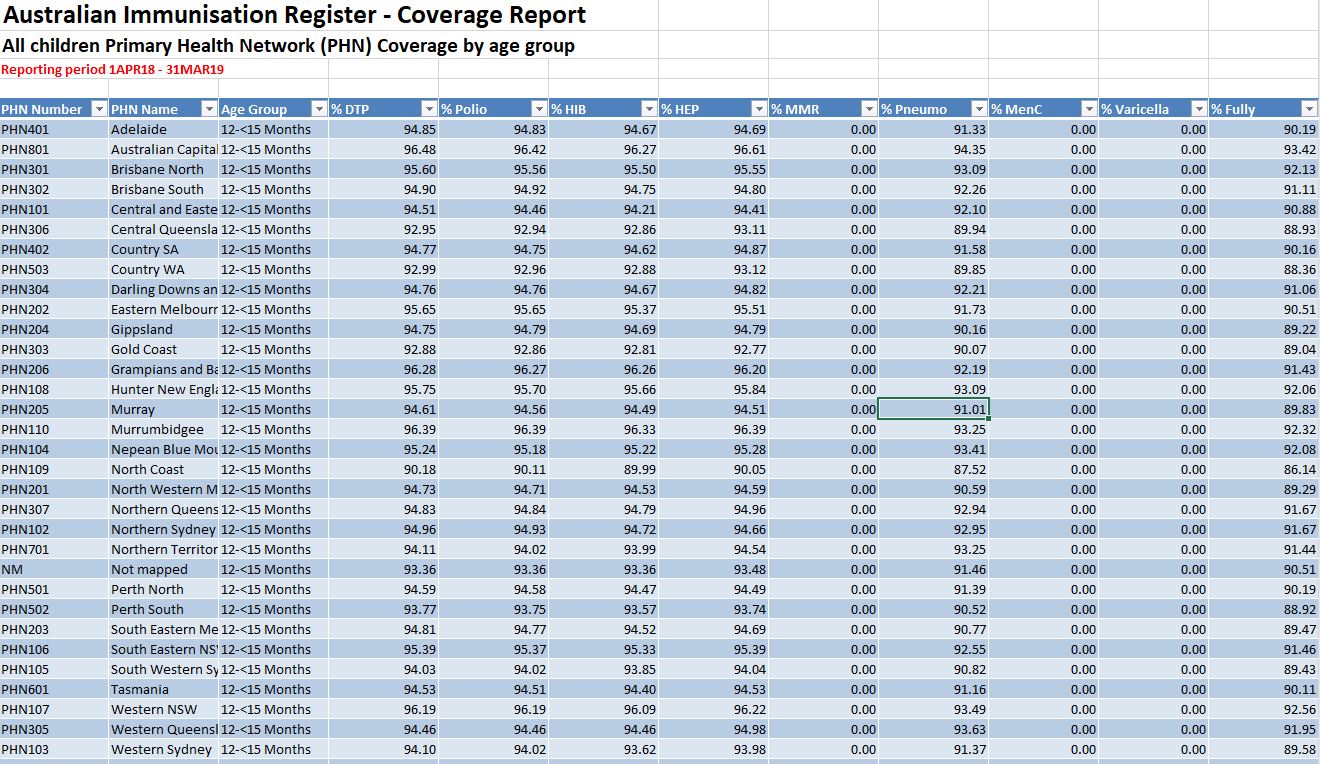Open the % Varicella filter dropdown
This screenshot has height=764, width=1320.
coord(1198,109)
